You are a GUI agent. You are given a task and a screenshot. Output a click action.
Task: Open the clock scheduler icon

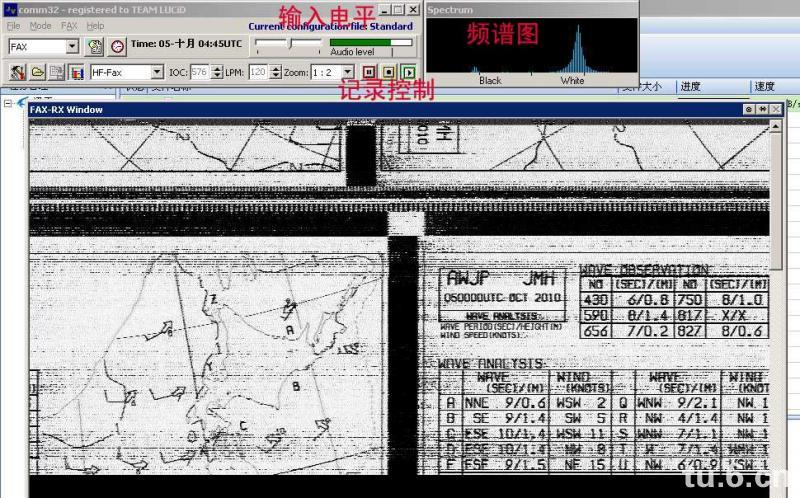(x=117, y=46)
